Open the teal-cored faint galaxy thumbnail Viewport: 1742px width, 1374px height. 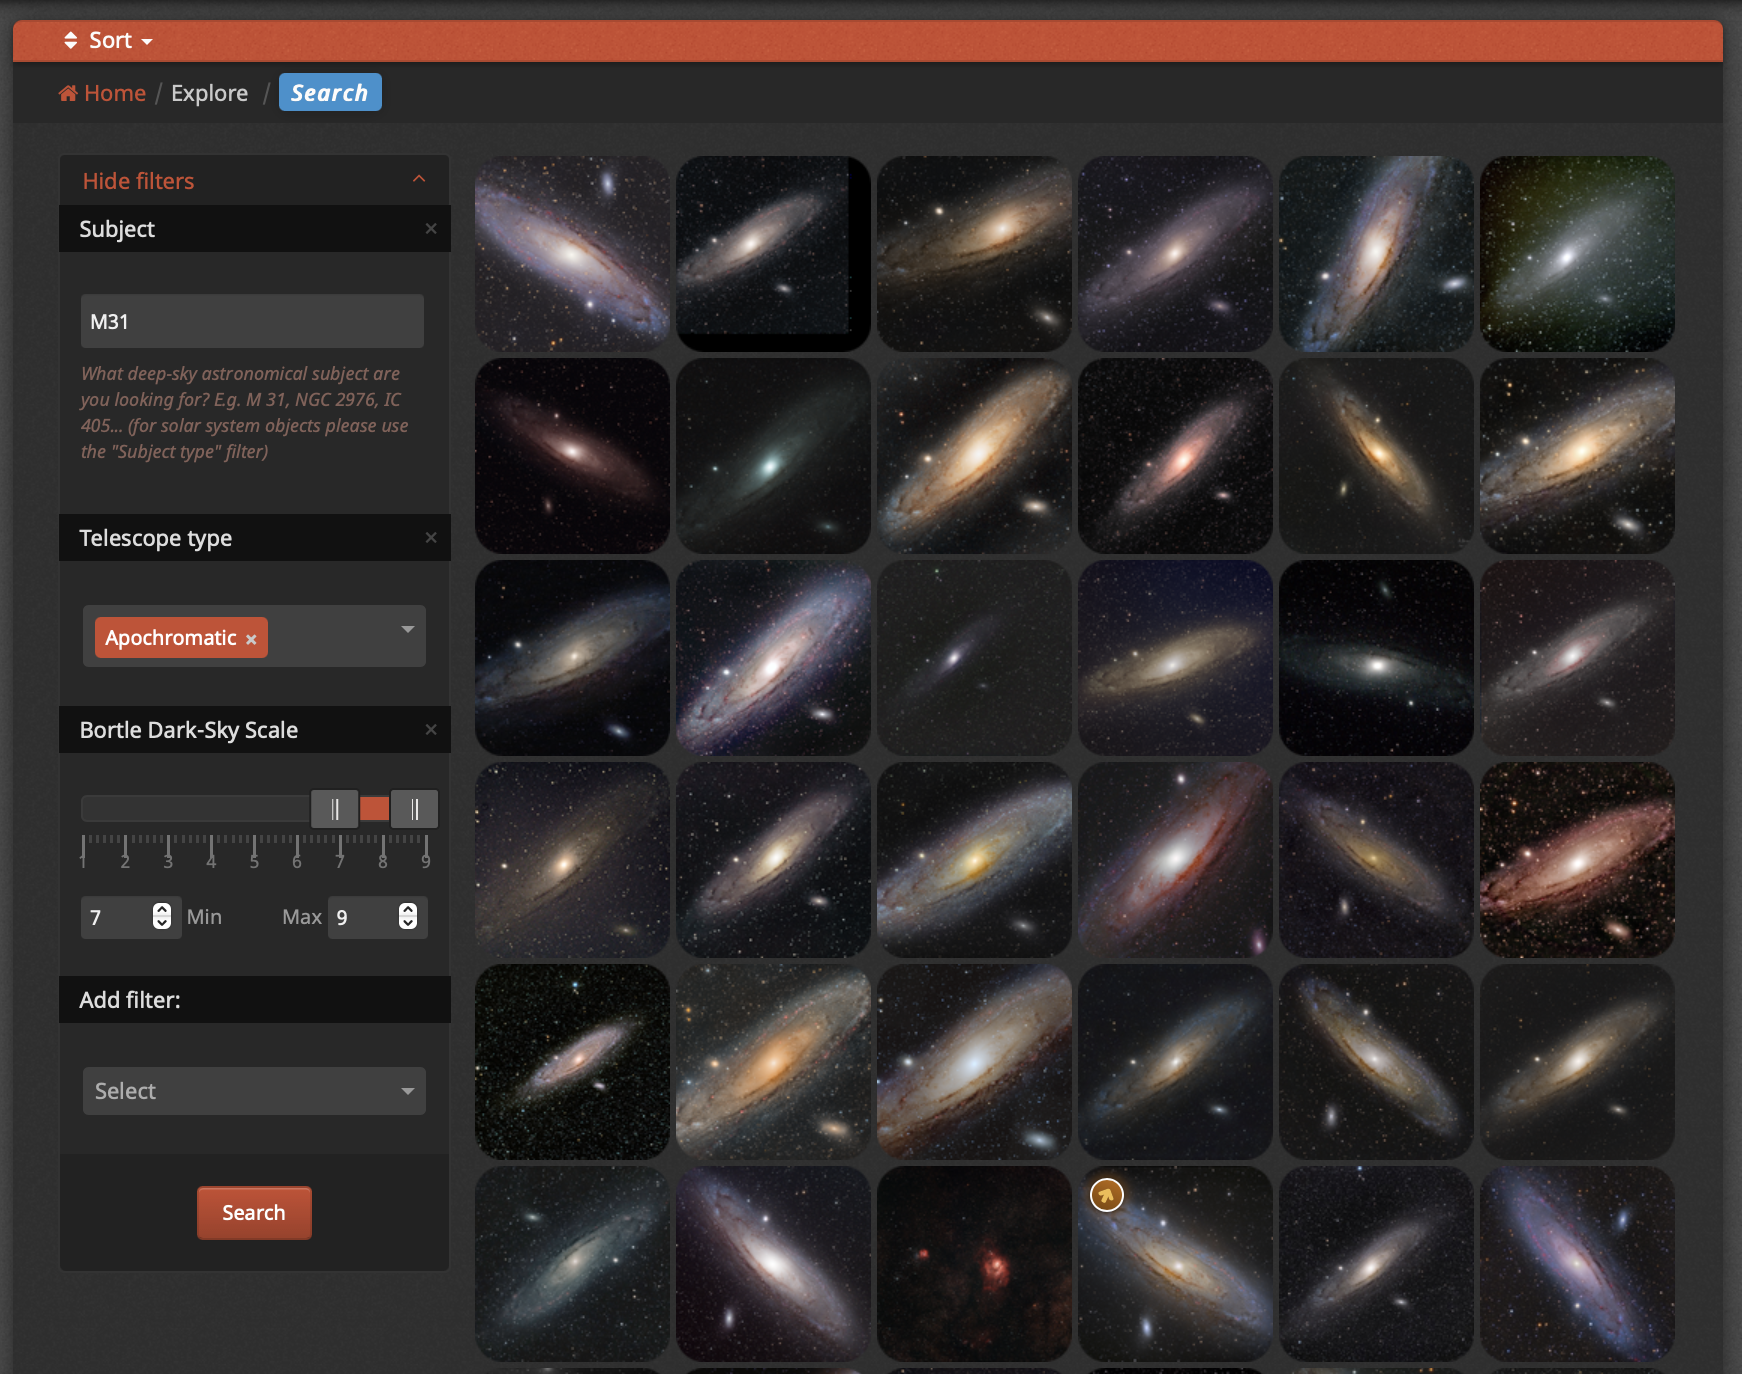773,456
